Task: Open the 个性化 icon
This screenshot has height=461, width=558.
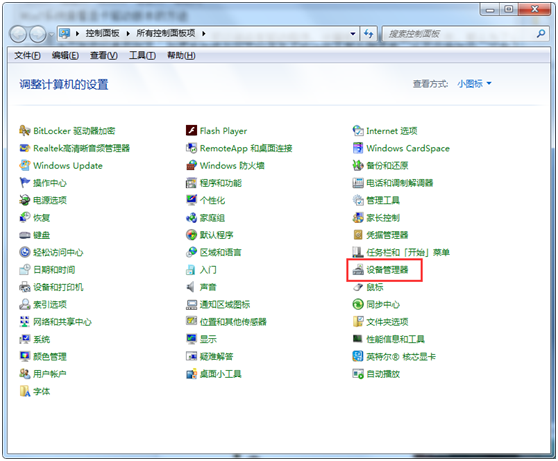Action: click(x=191, y=200)
